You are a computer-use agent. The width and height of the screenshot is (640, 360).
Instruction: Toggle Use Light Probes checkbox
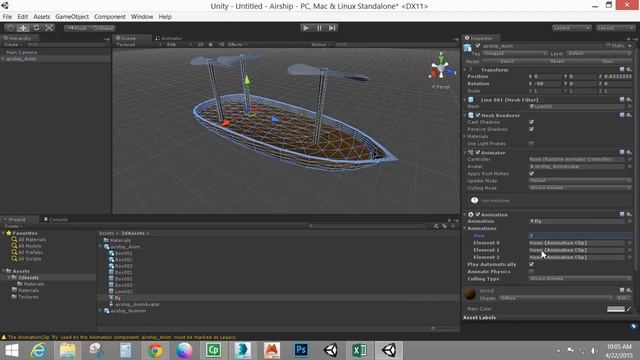(x=531, y=144)
